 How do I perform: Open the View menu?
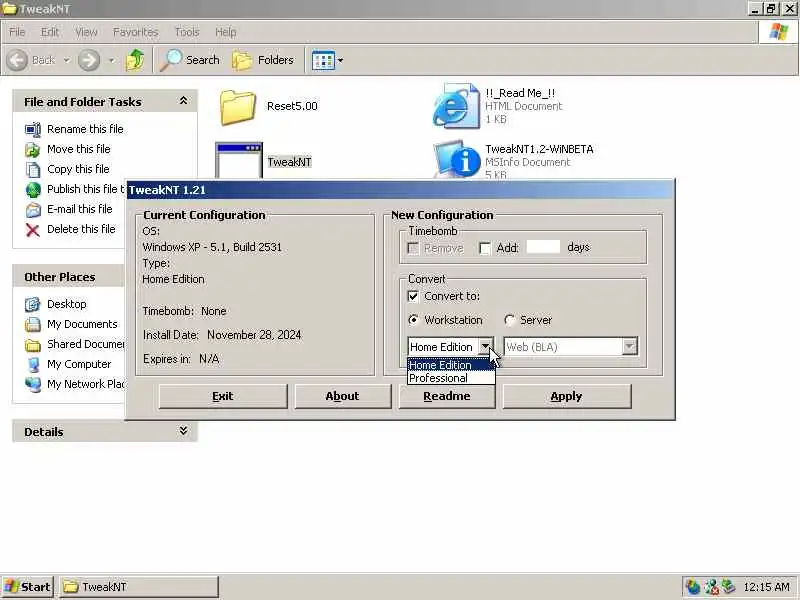86,32
